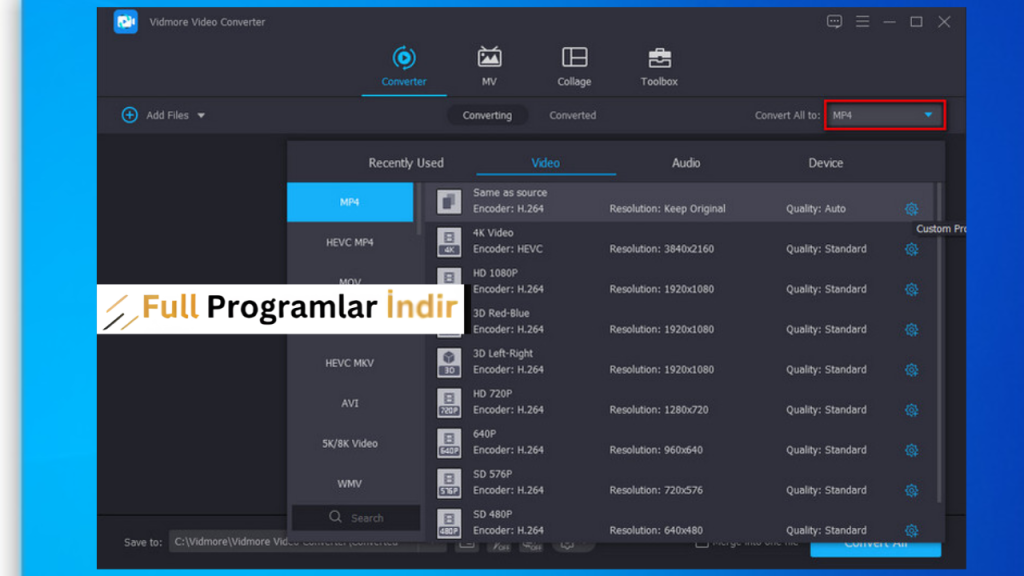Viewport: 1024px width, 576px height.
Task: Click the search magnifier icon
Action: [x=335, y=517]
